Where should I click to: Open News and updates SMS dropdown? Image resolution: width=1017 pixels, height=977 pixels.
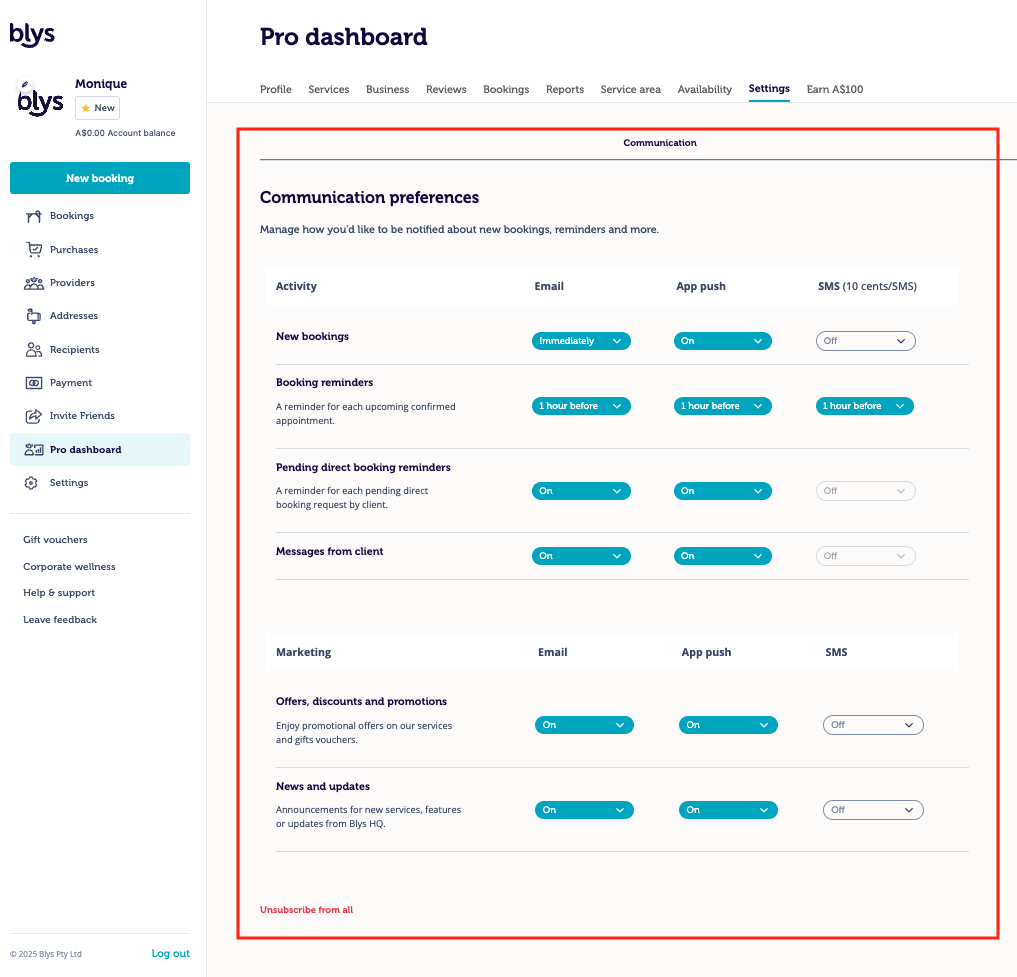pyautogui.click(x=873, y=810)
